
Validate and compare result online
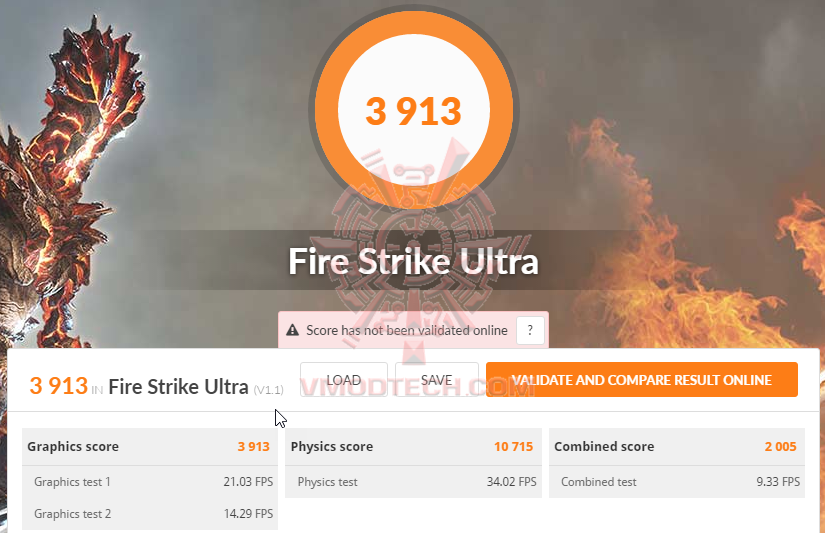click(x=642, y=380)
